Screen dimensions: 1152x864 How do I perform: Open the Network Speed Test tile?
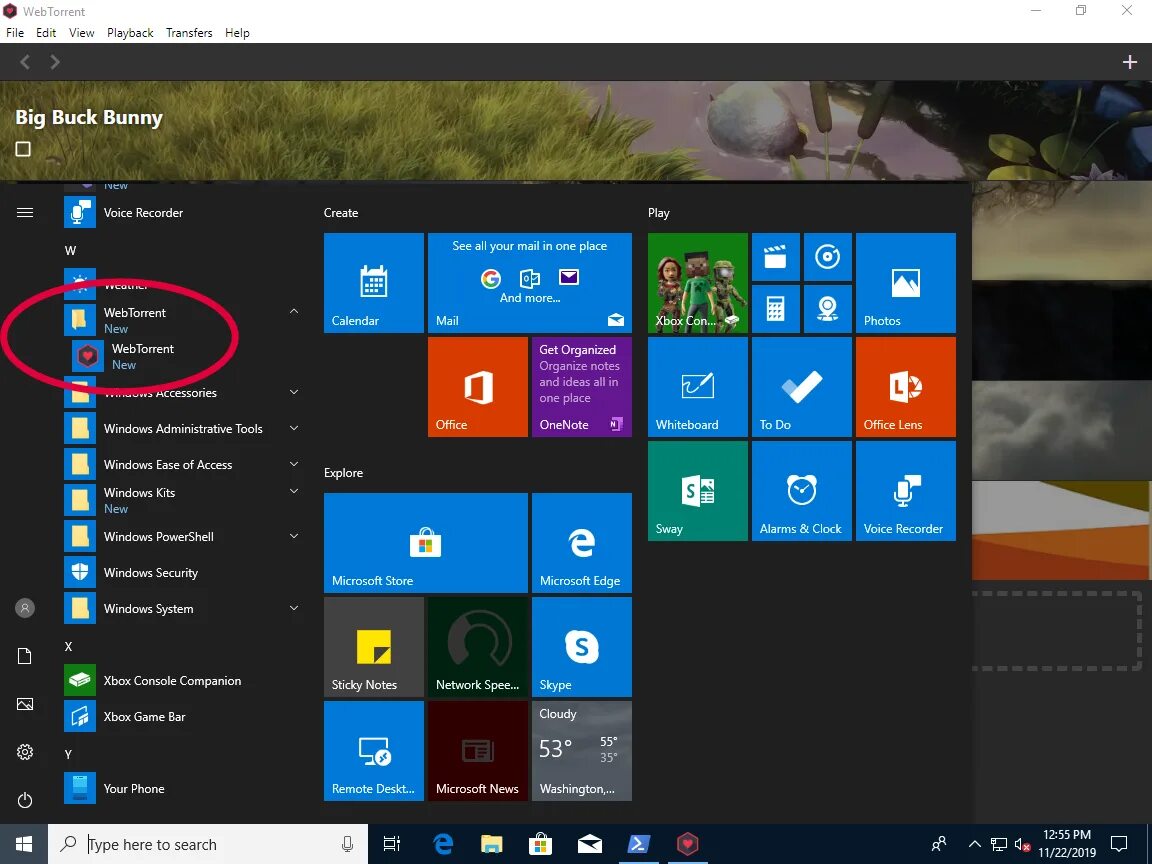478,647
